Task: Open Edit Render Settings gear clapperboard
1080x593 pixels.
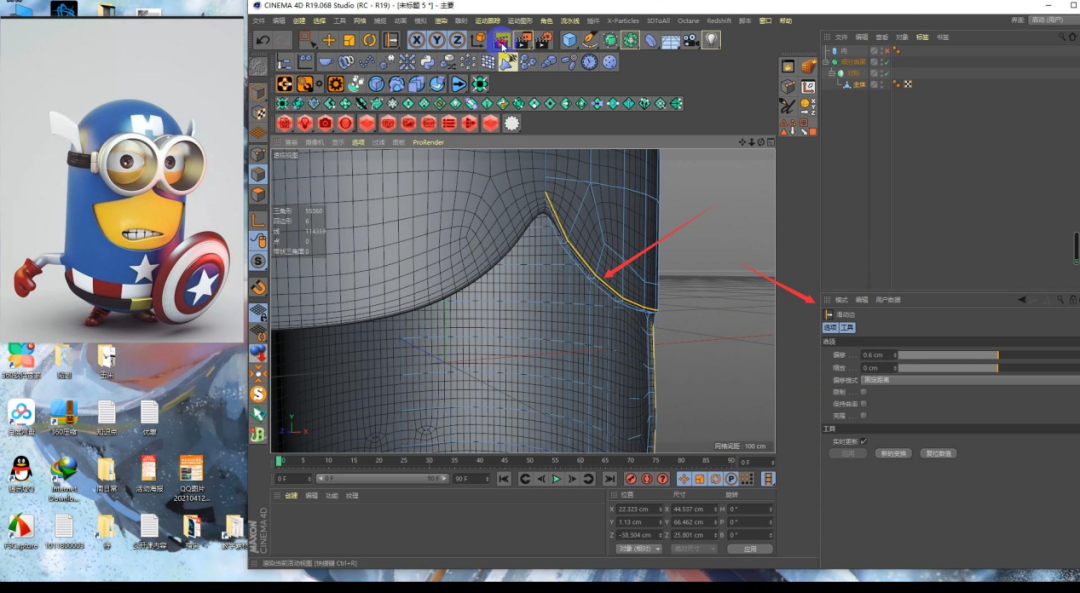Action: [x=544, y=40]
